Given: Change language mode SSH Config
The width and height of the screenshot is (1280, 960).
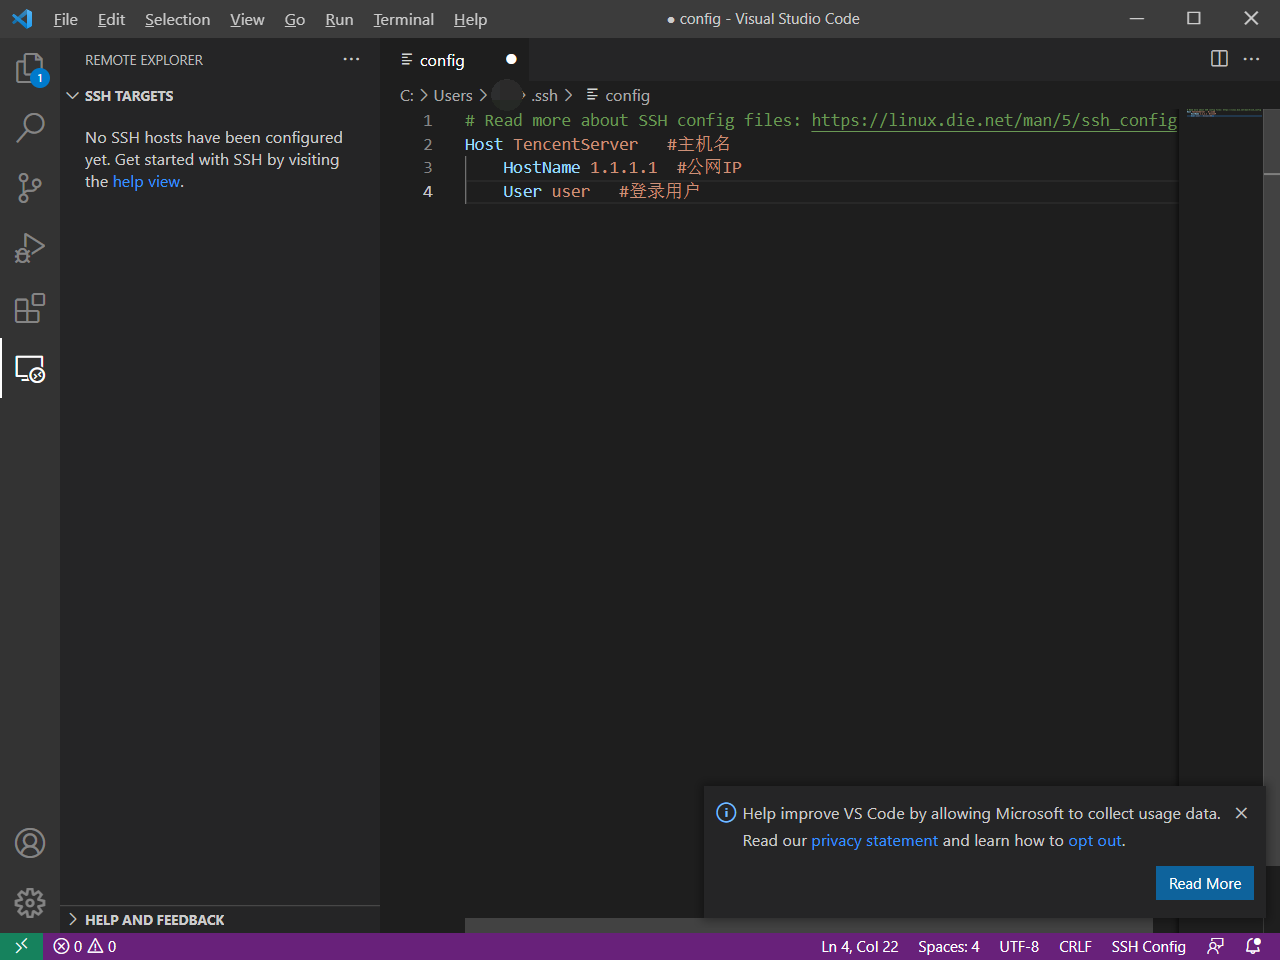Looking at the screenshot, I should point(1148,946).
